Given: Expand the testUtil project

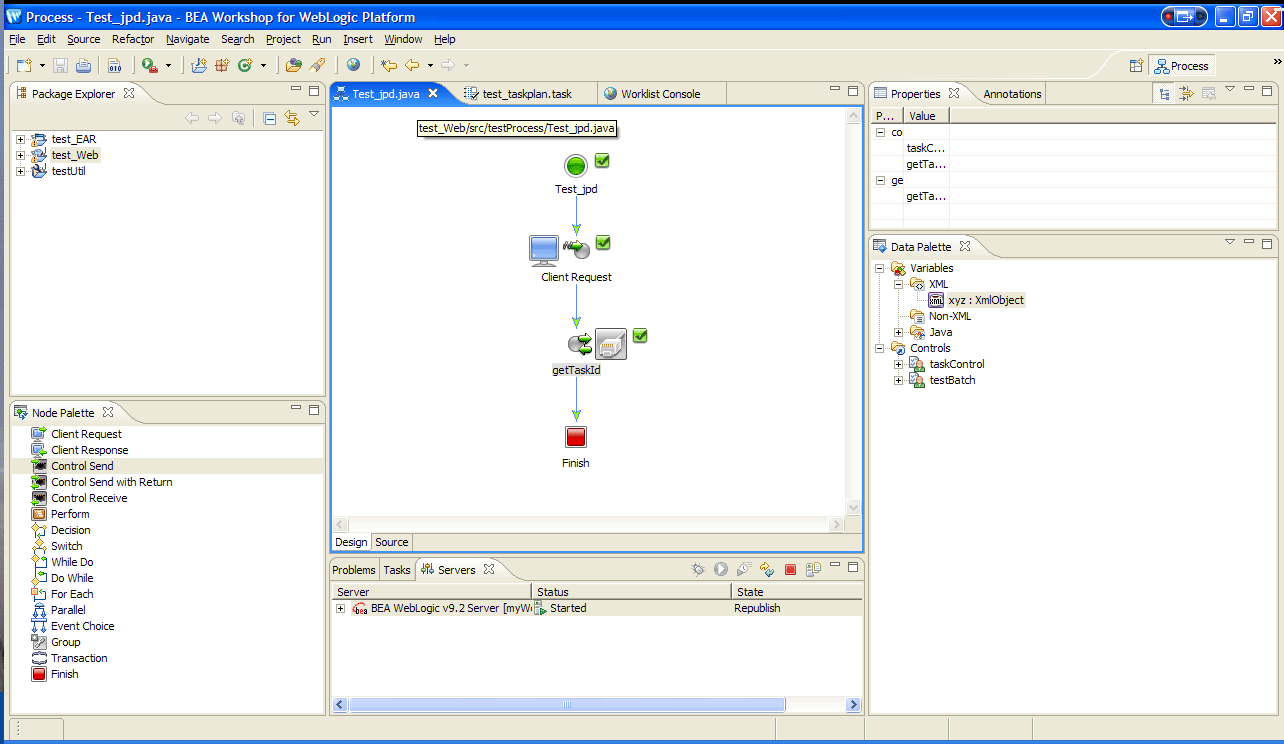Looking at the screenshot, I should point(20,171).
